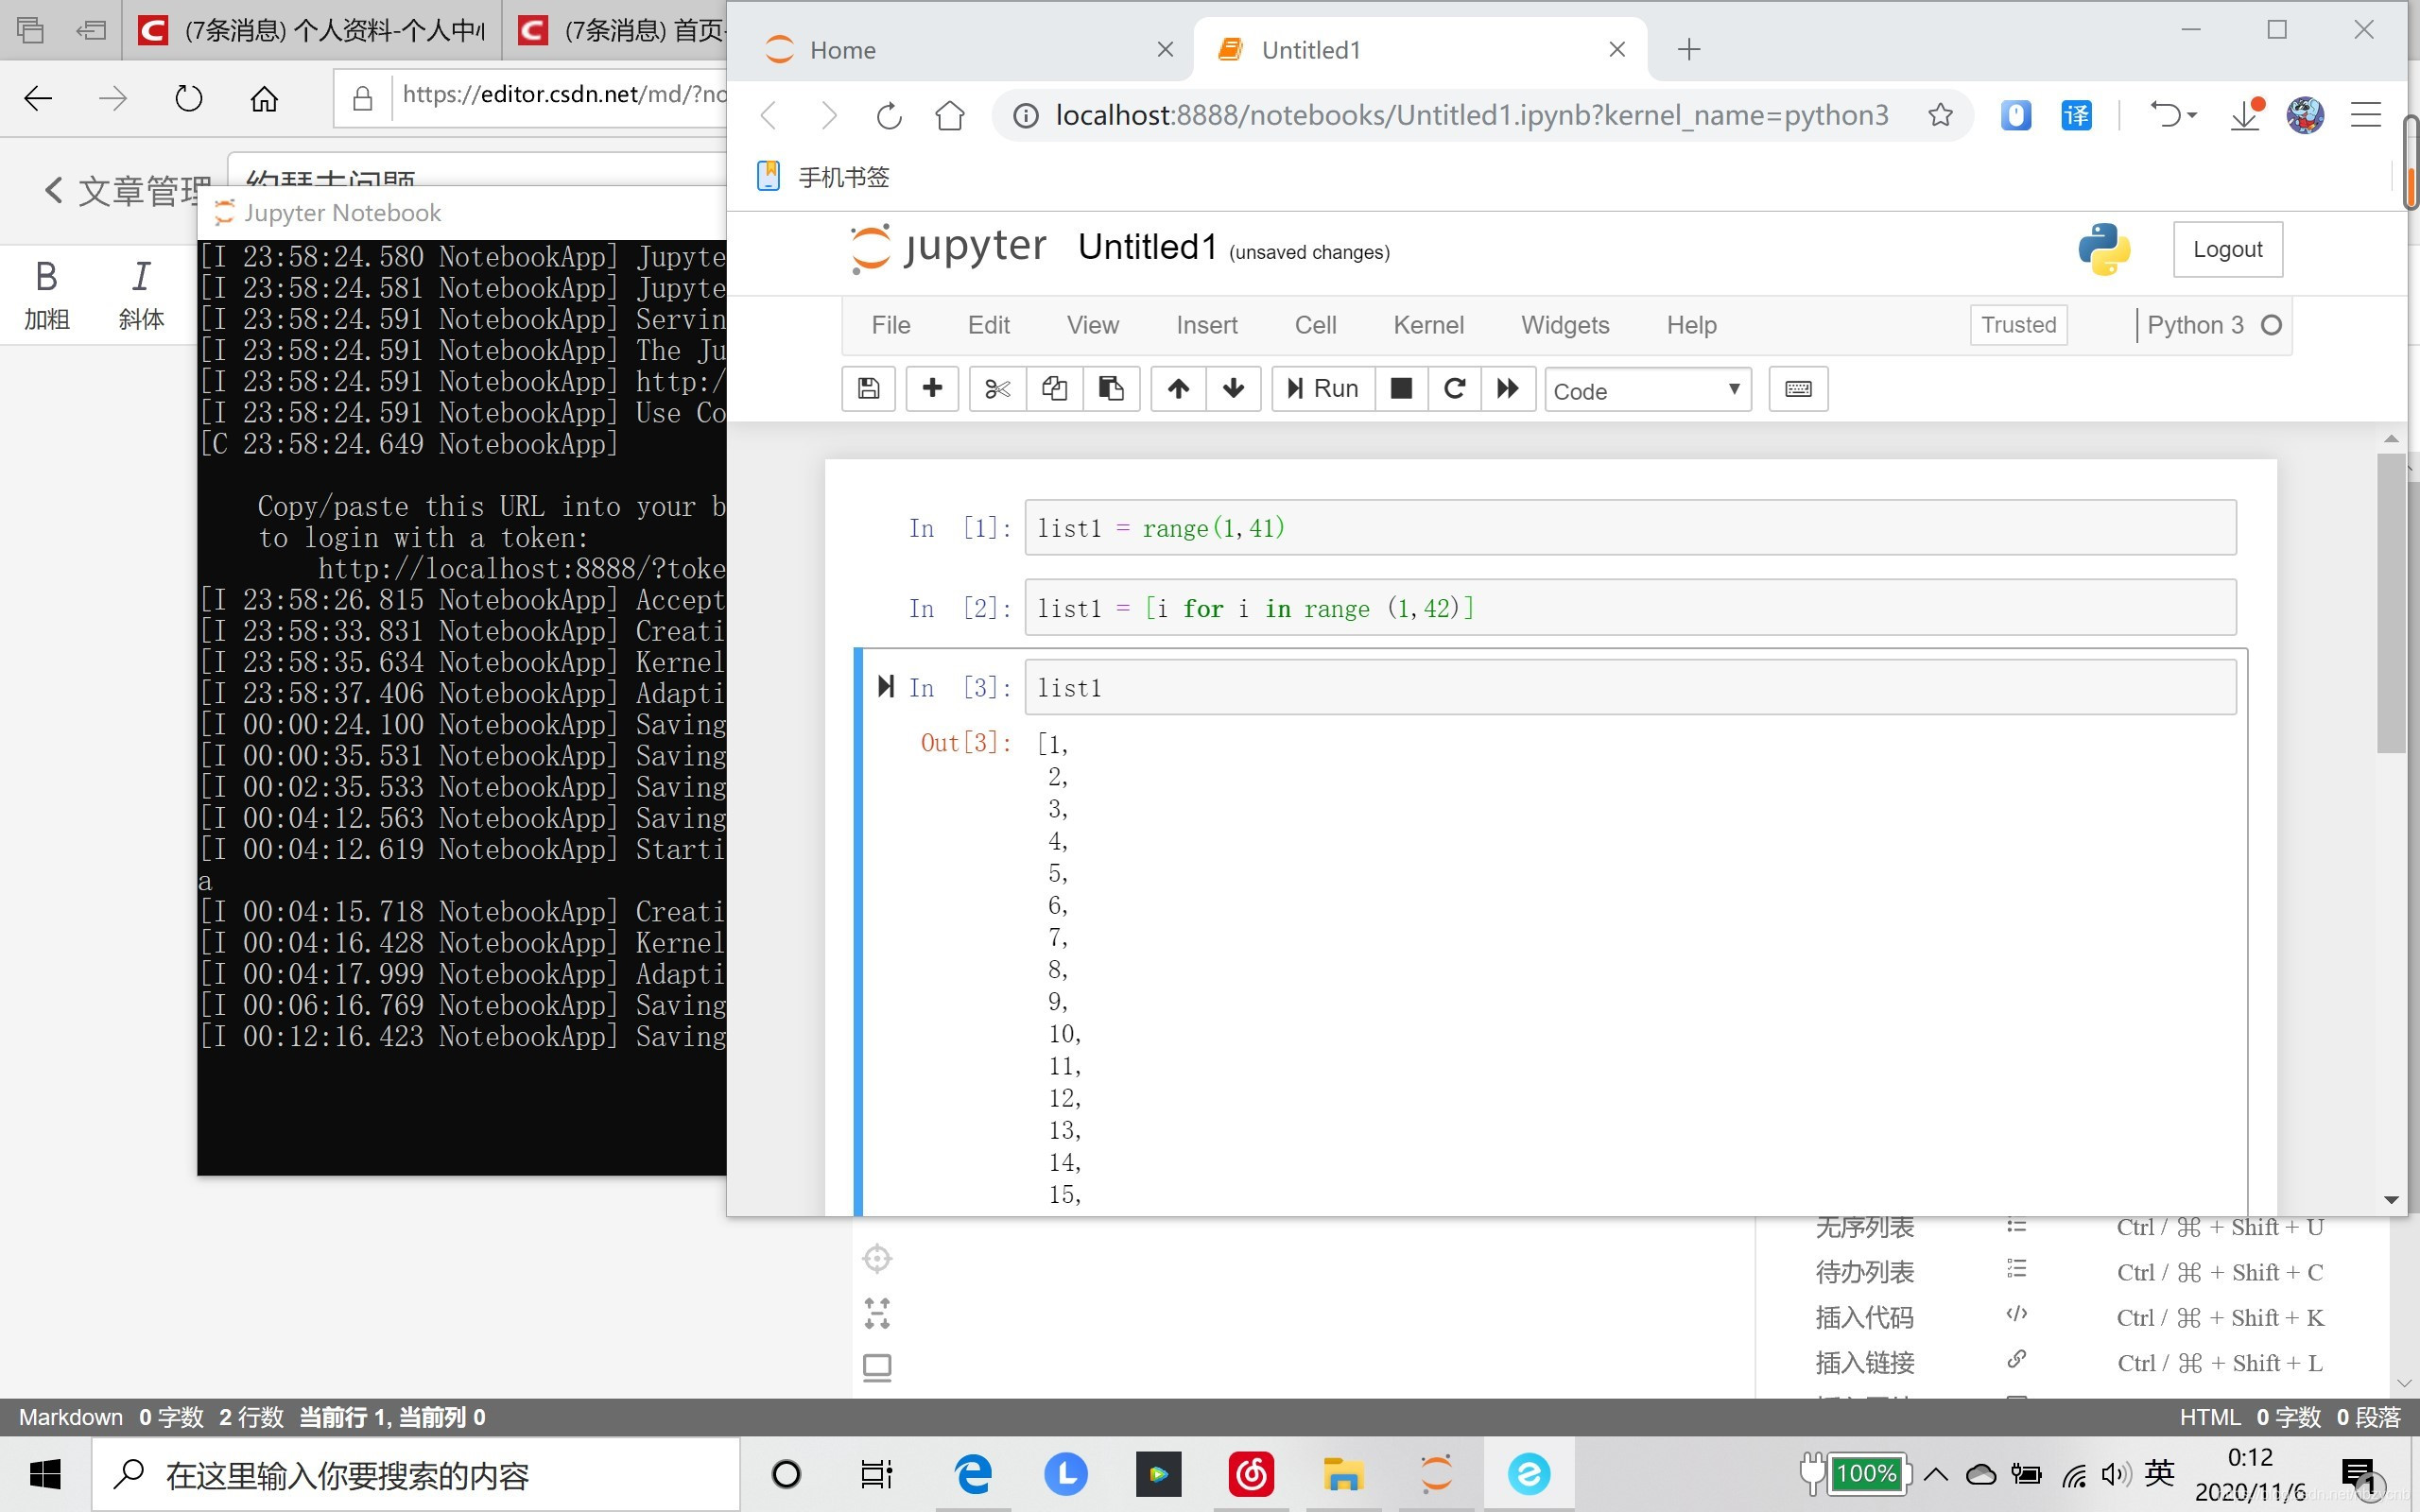2420x1512 pixels.
Task: Open the cell type Code dropdown
Action: tap(1647, 390)
